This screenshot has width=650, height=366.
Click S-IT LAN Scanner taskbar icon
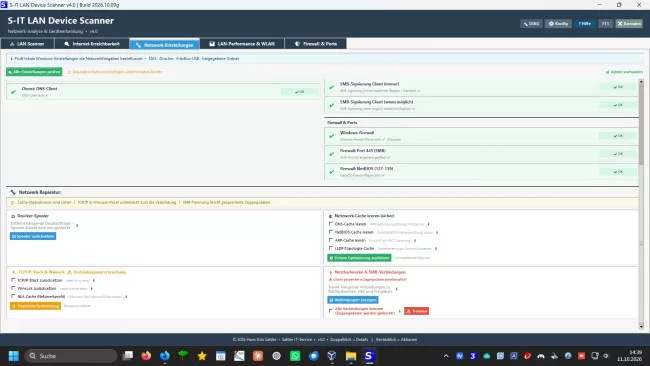[x=369, y=356]
